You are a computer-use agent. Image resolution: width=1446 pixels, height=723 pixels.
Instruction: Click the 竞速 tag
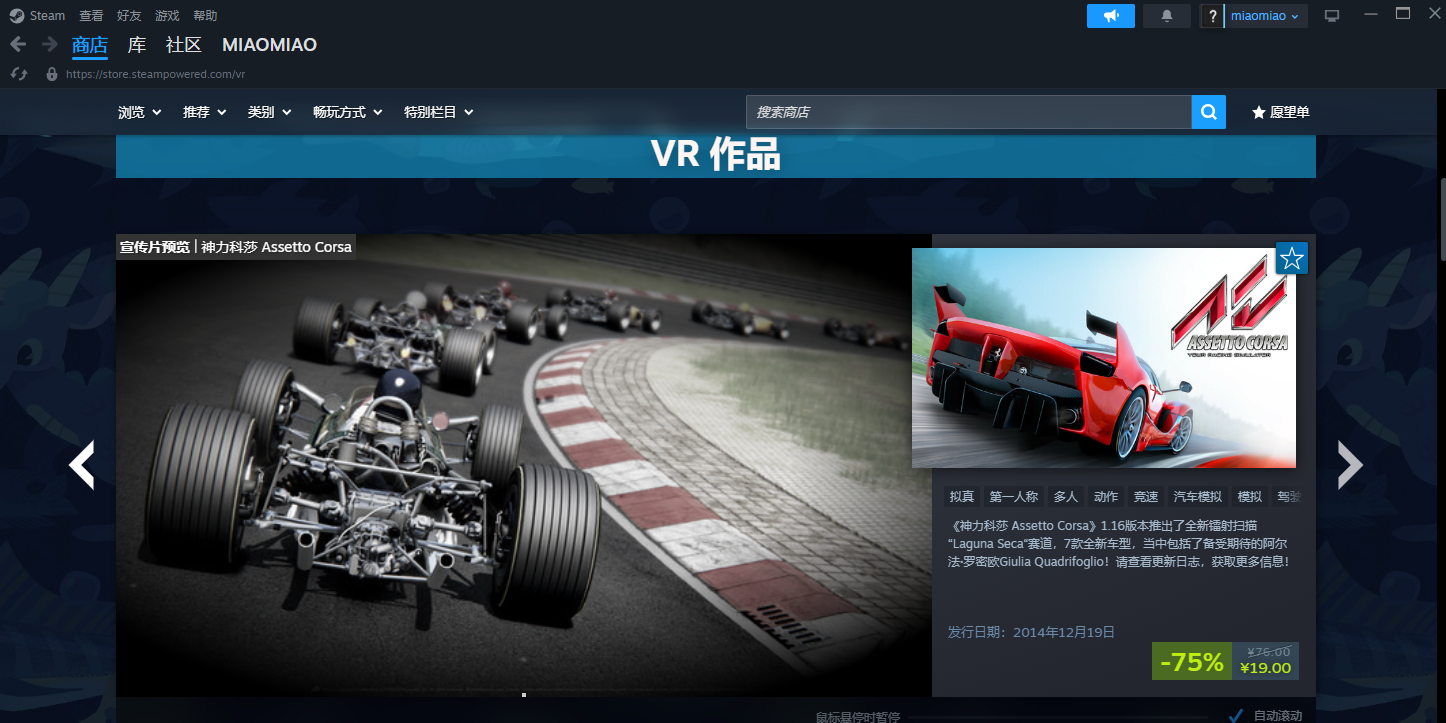click(x=1146, y=496)
